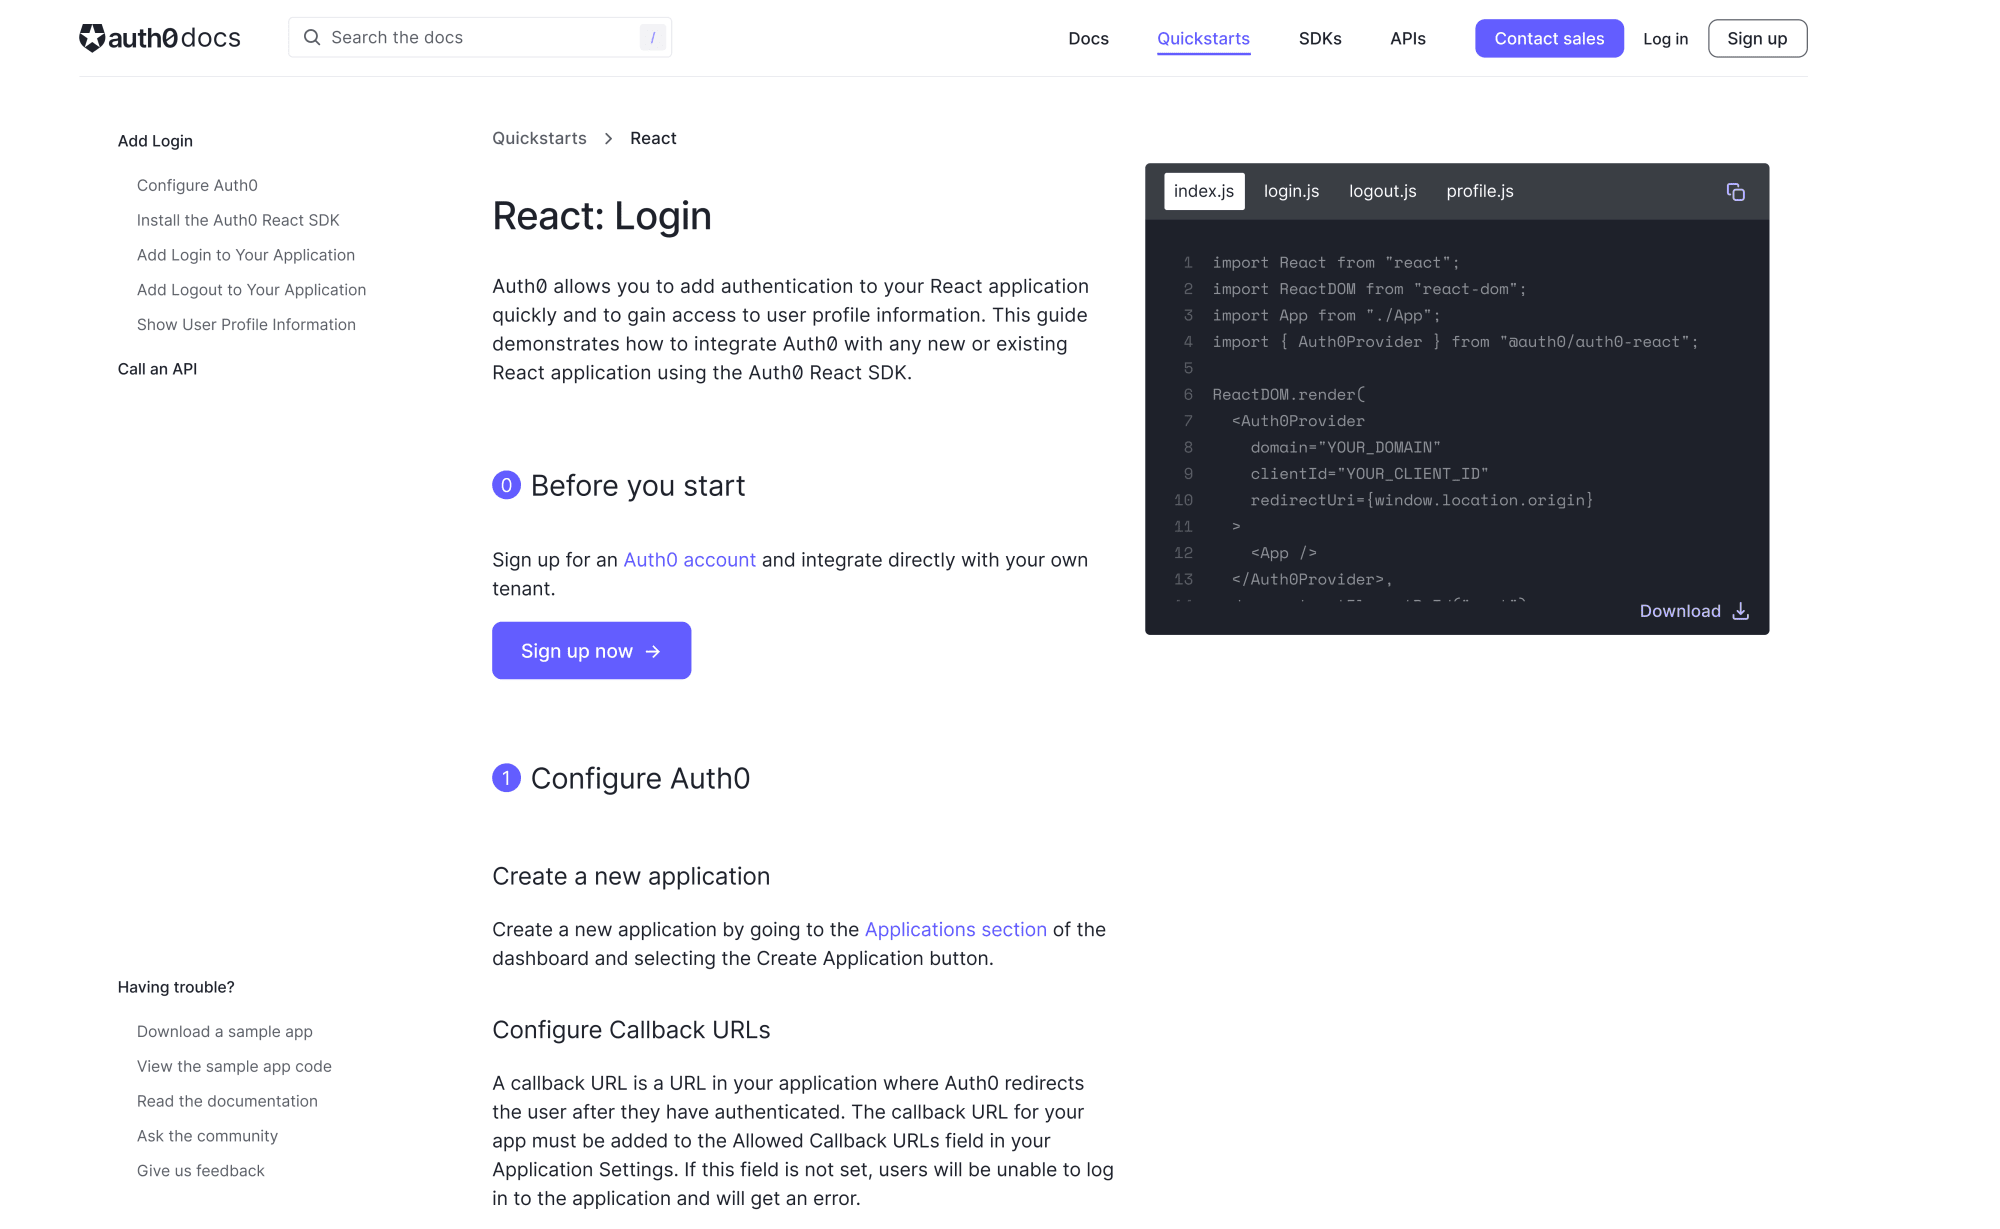2000x1229 pixels.
Task: Jump to Configure Auth0 sidebar item
Action: 197,185
